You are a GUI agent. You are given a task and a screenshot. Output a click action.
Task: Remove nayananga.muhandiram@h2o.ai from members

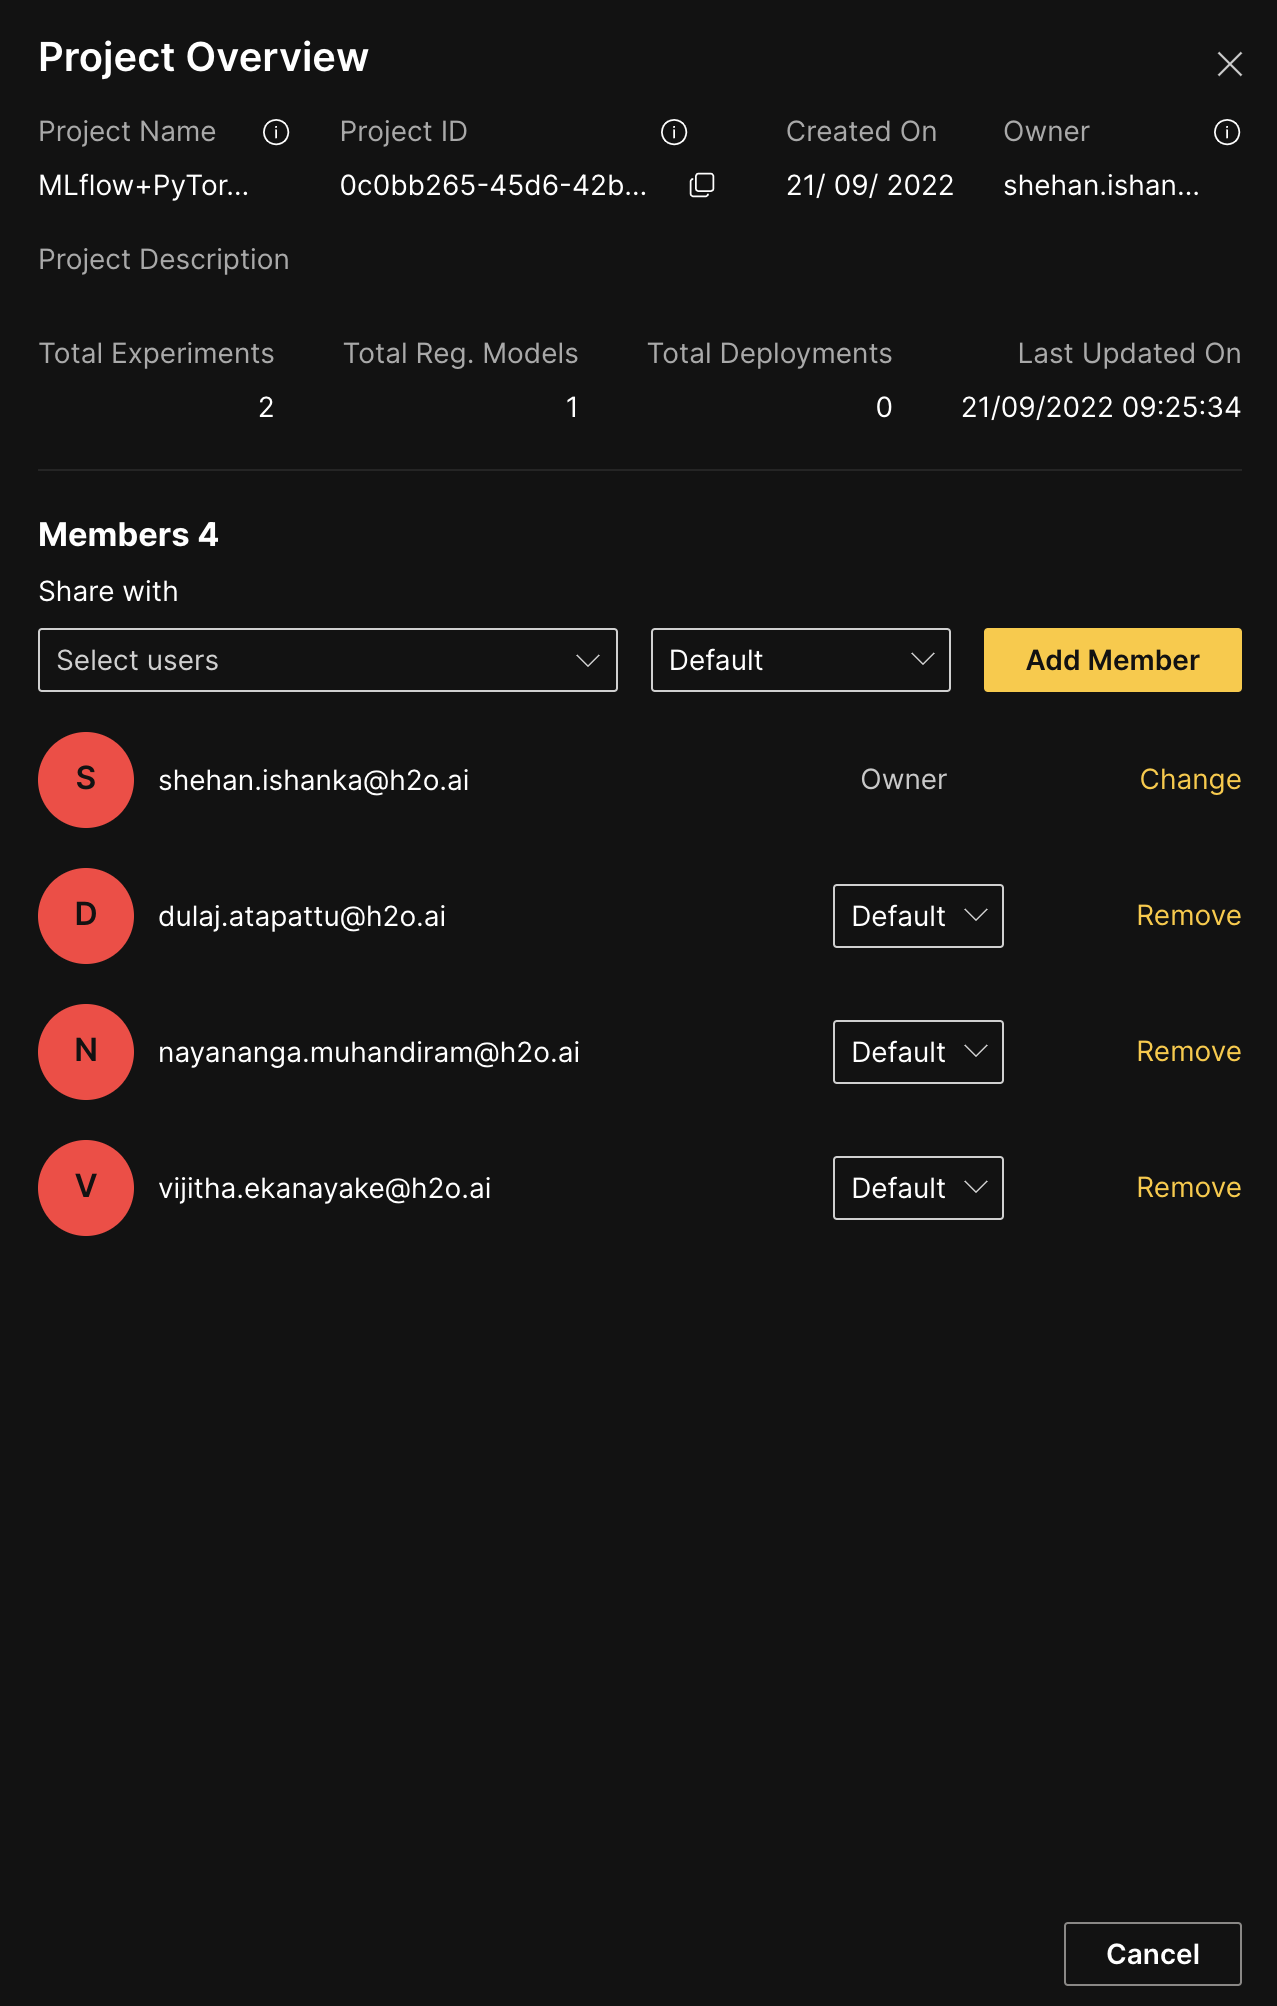pos(1188,1052)
